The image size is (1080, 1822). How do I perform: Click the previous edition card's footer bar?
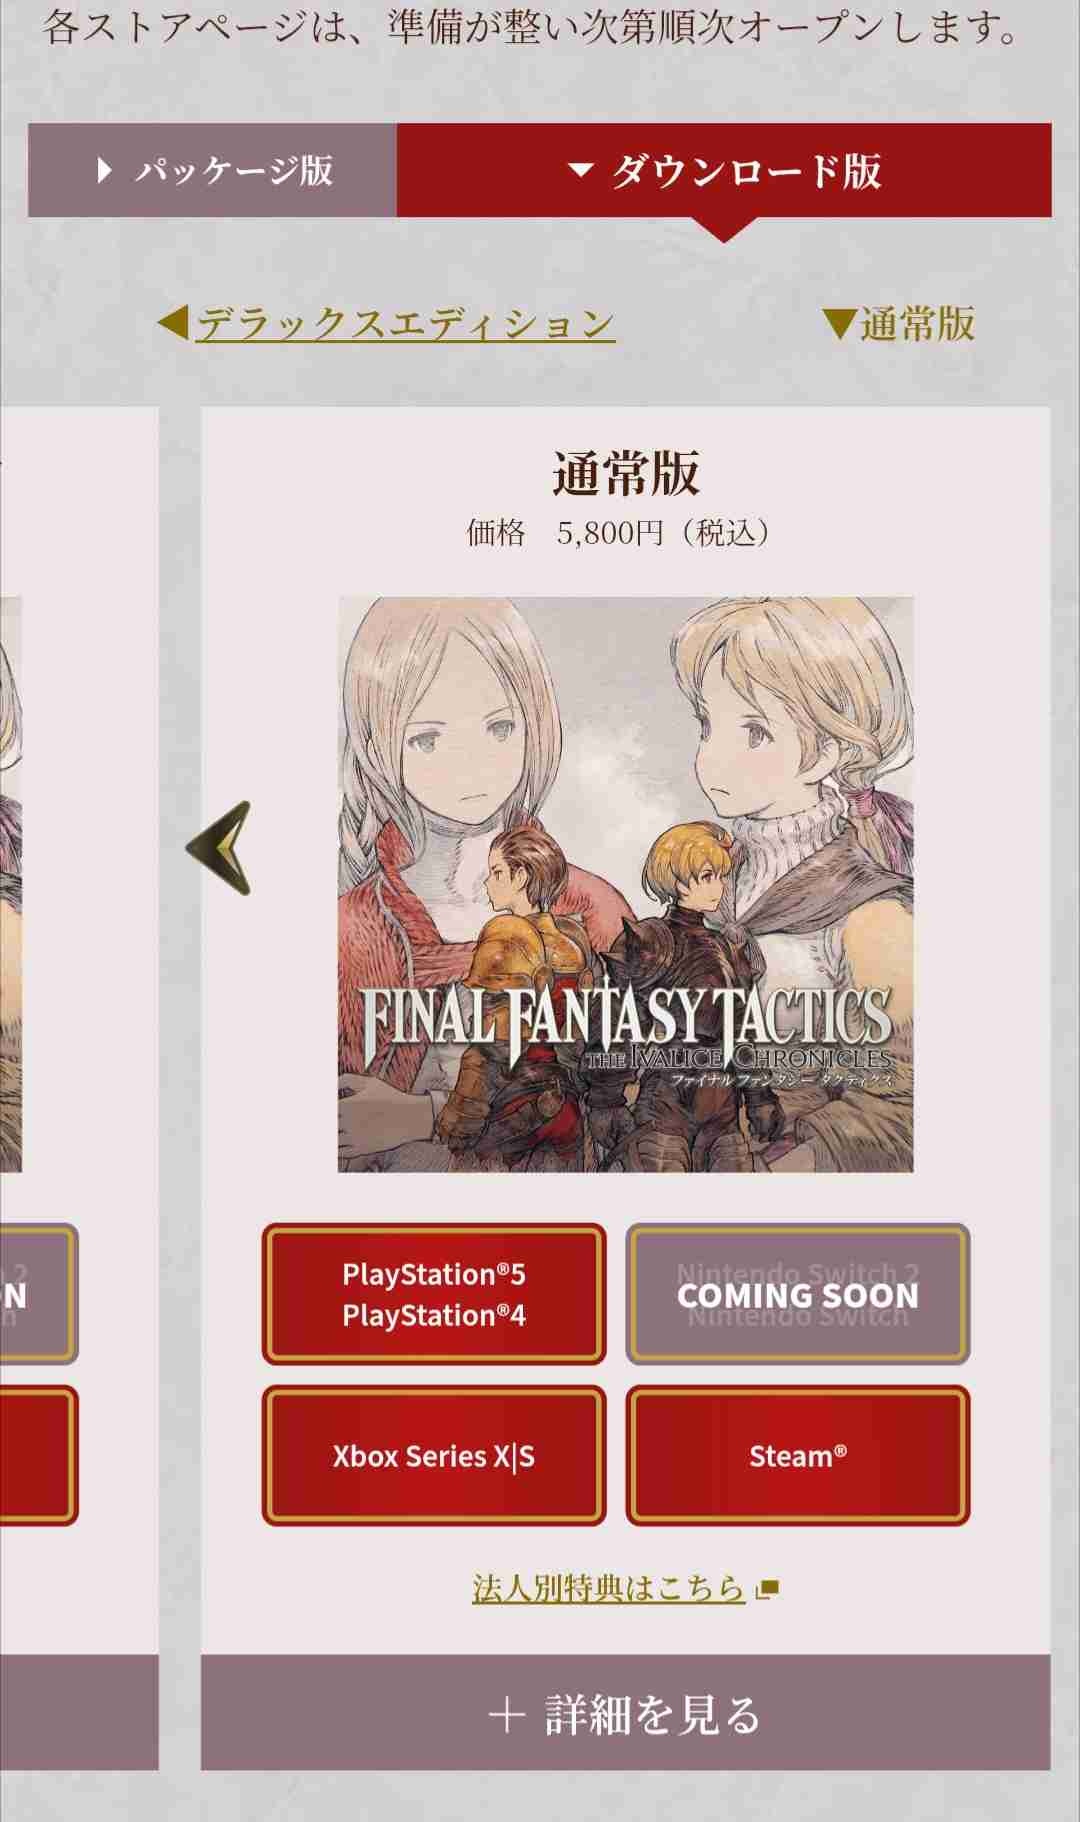pyautogui.click(x=79, y=1712)
